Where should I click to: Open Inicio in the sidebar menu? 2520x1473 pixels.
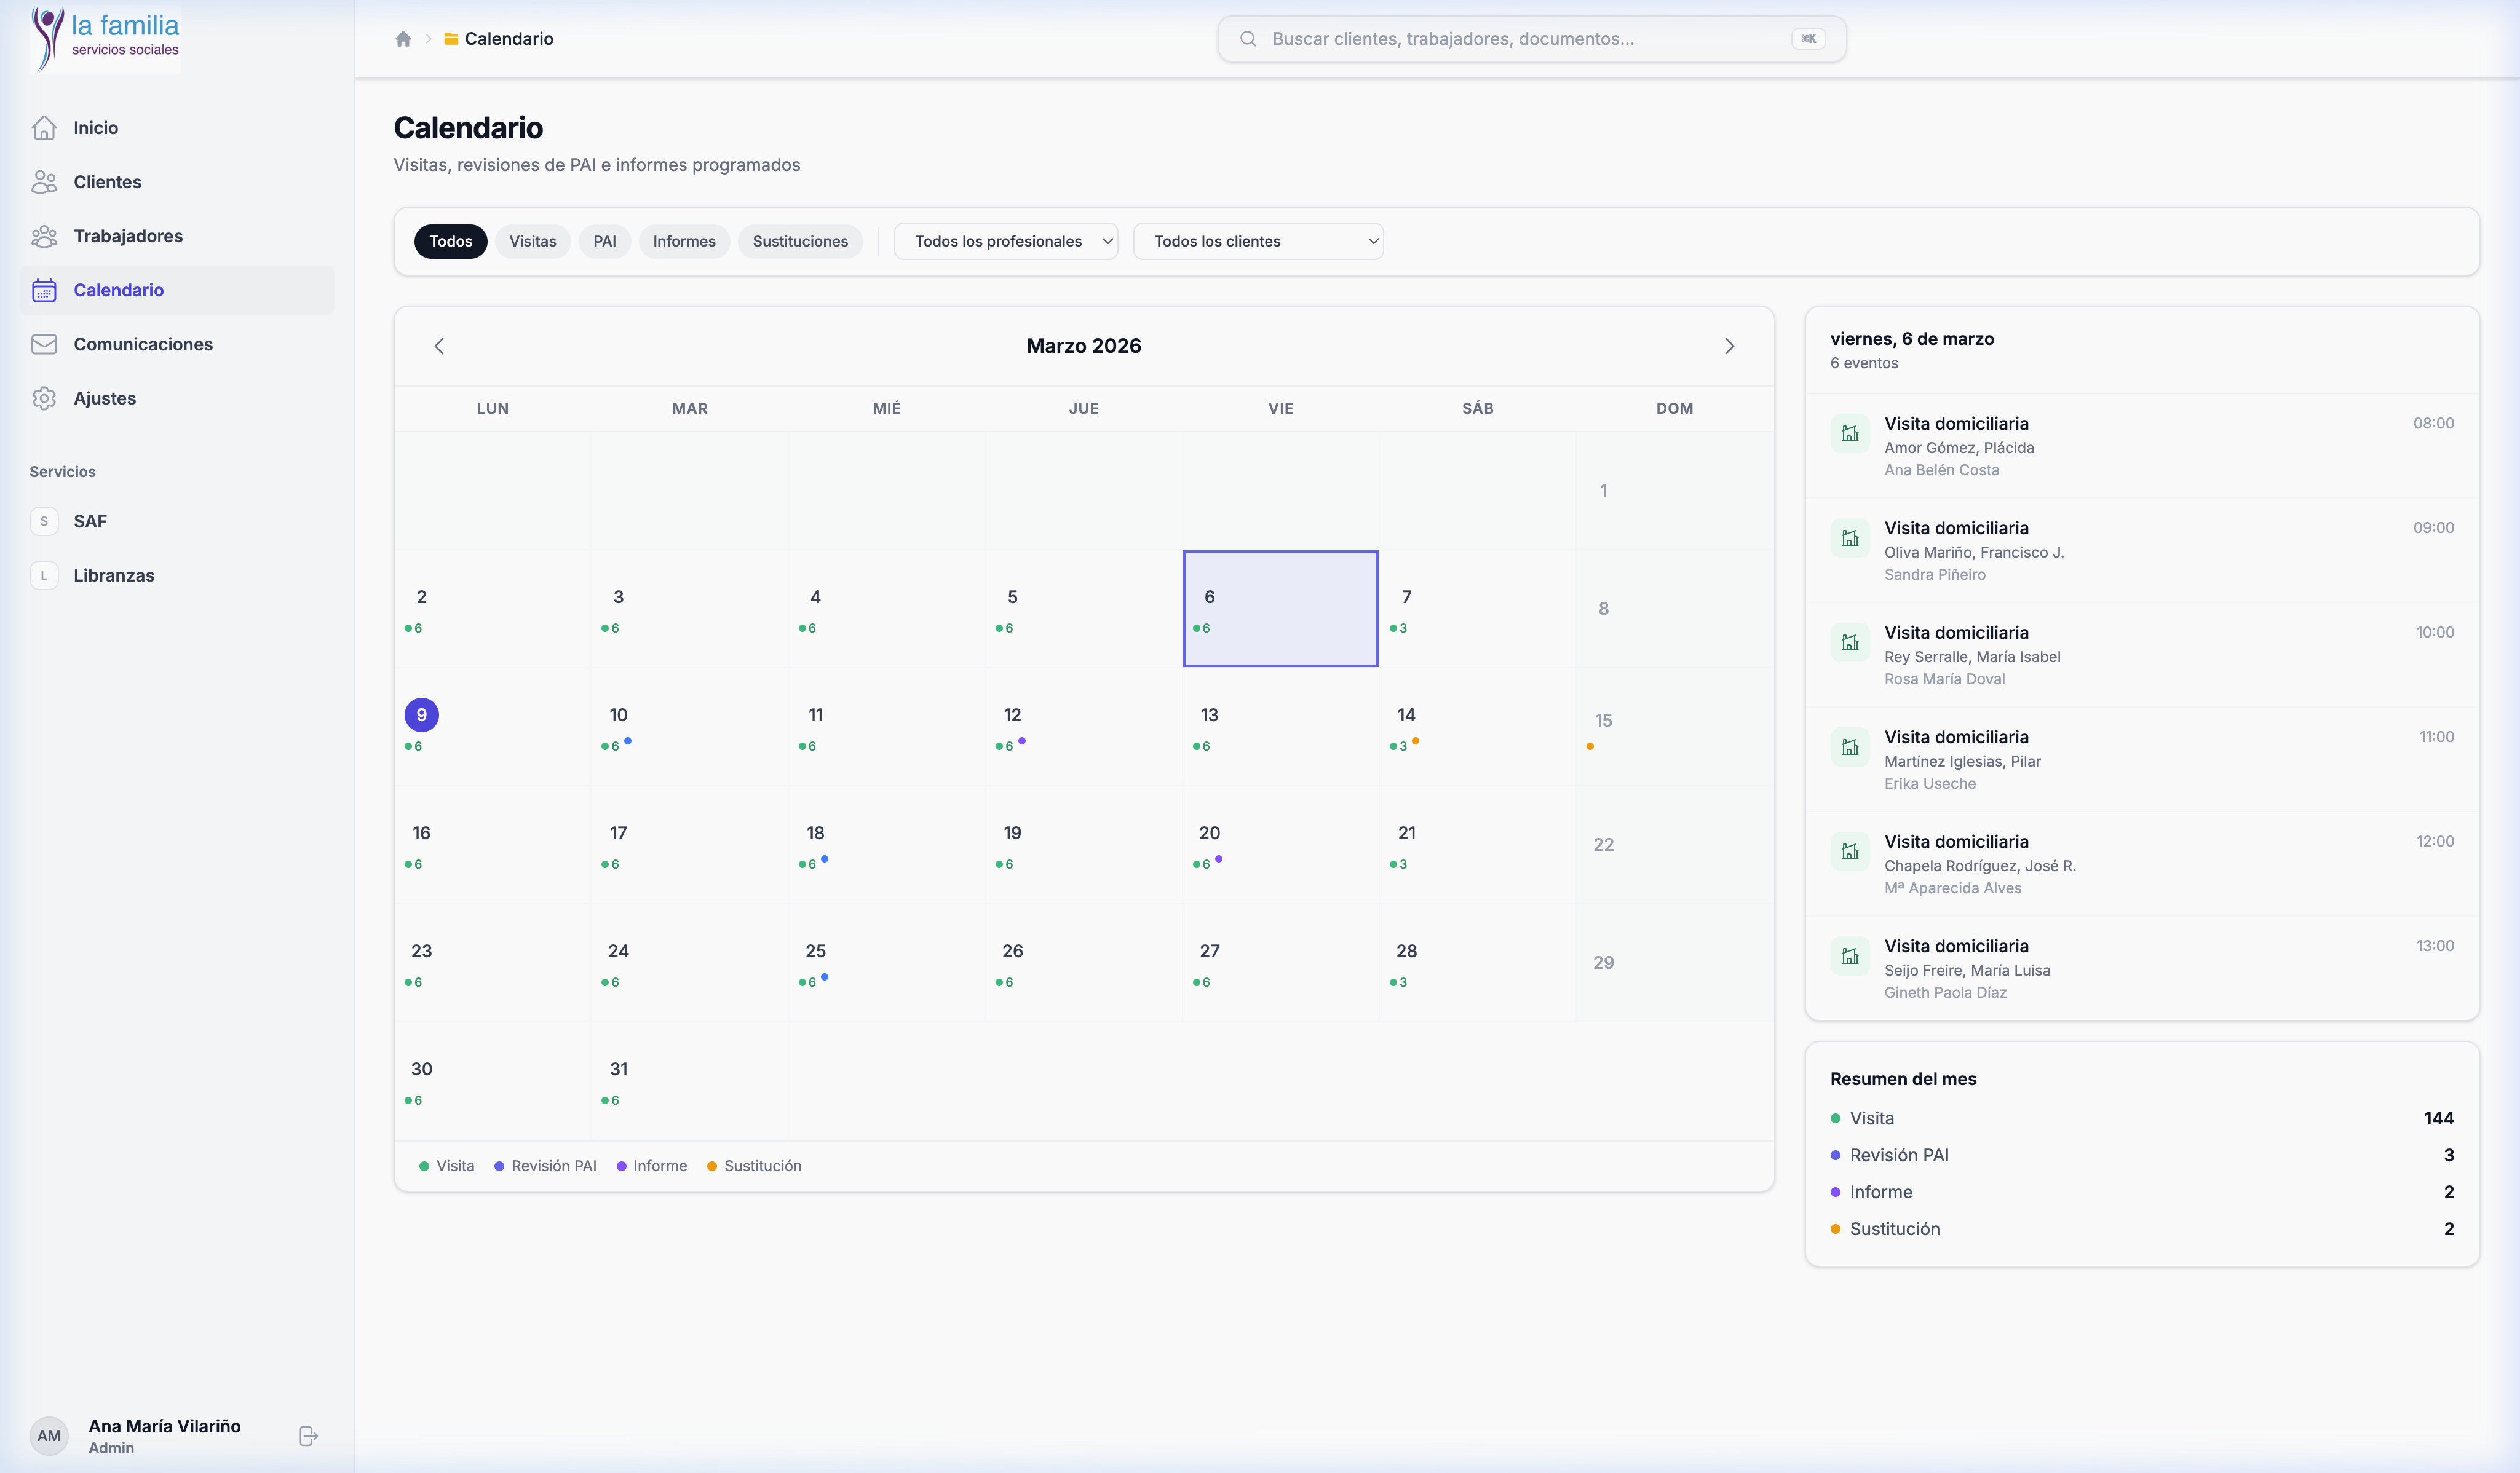point(96,128)
